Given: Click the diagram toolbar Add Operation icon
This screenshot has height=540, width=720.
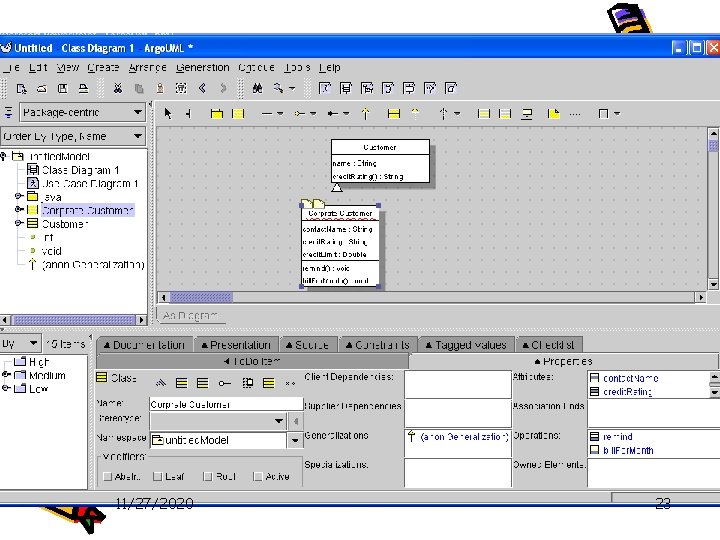Looking at the screenshot, I should click(505, 113).
